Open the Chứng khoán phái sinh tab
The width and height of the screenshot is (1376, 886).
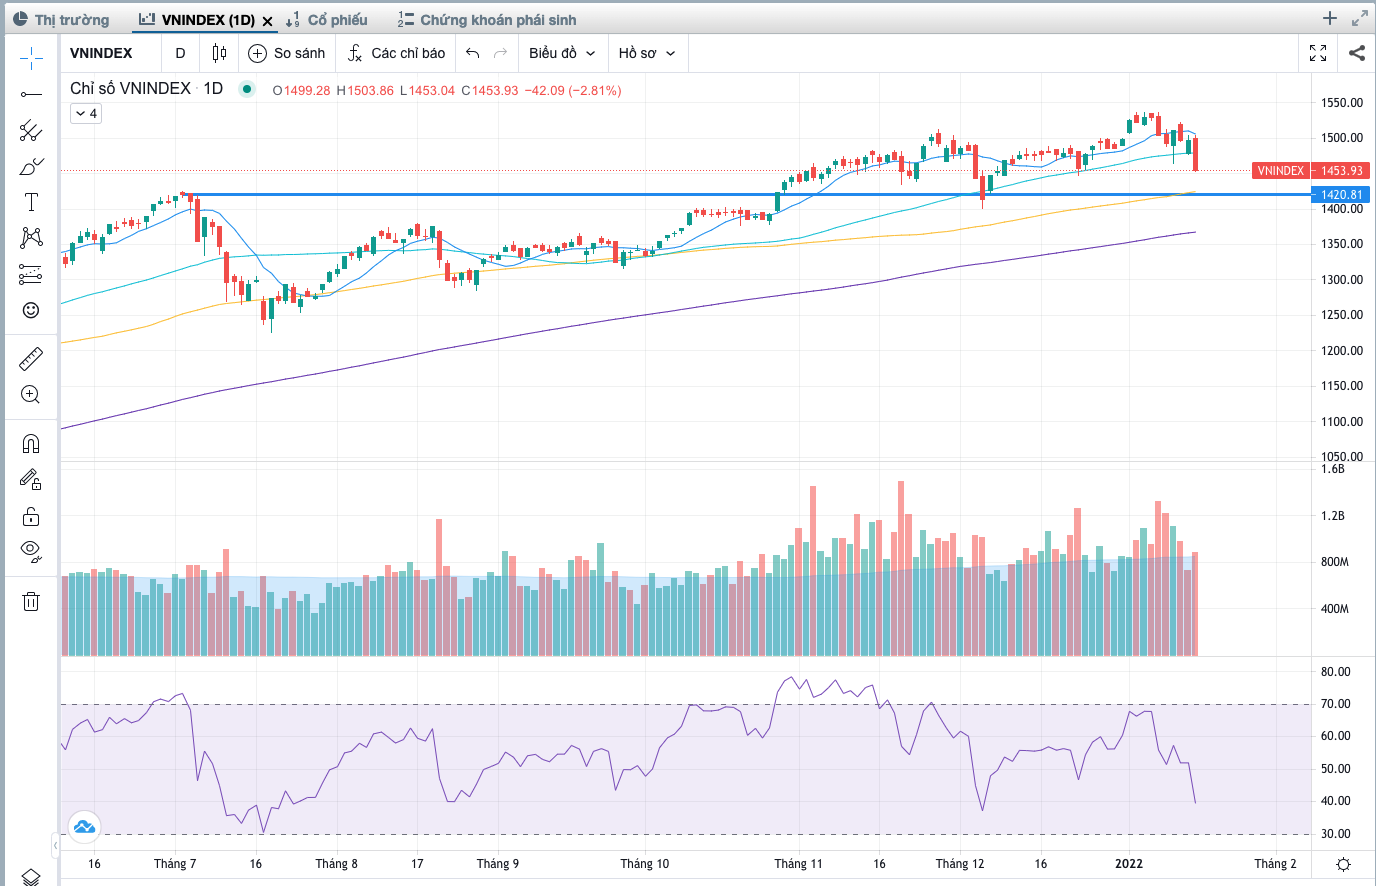487,20
